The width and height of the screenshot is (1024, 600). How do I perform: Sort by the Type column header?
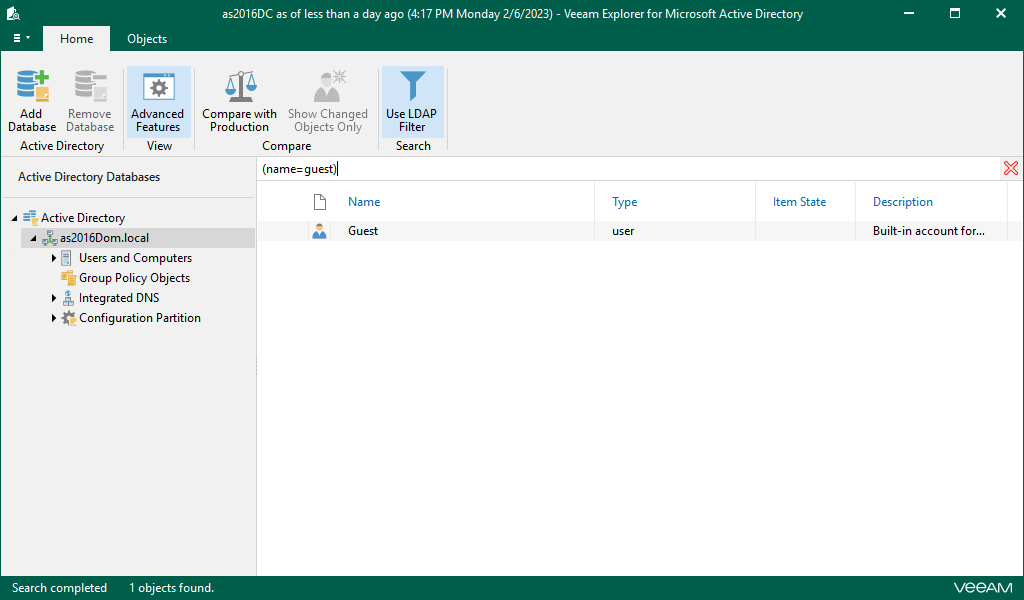624,202
